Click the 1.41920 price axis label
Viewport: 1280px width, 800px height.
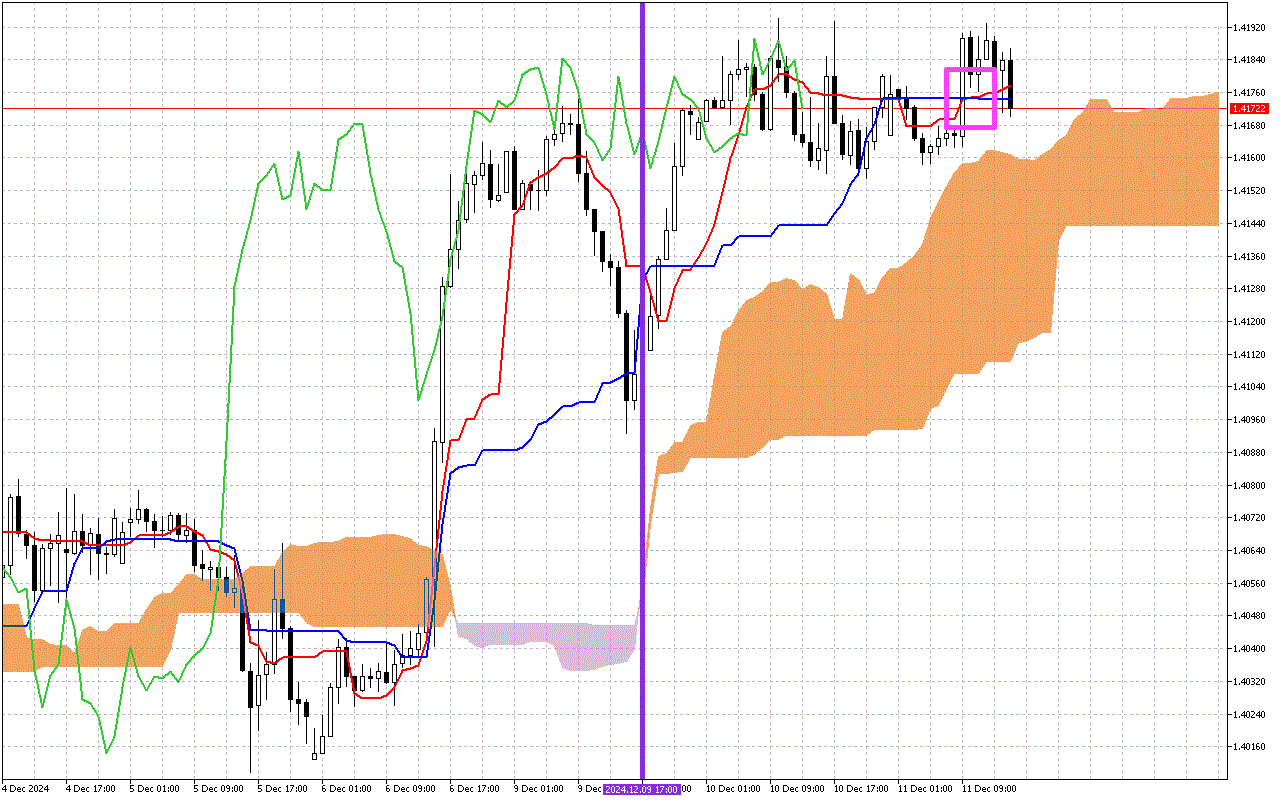pos(1250,28)
